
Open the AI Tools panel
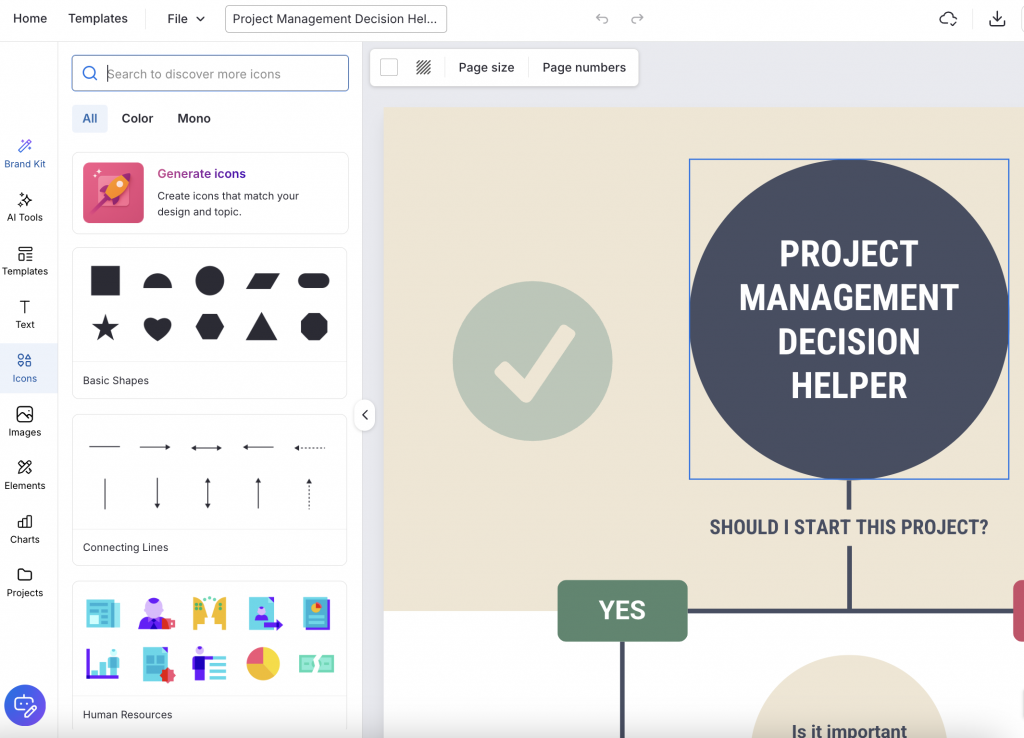[x=25, y=205]
